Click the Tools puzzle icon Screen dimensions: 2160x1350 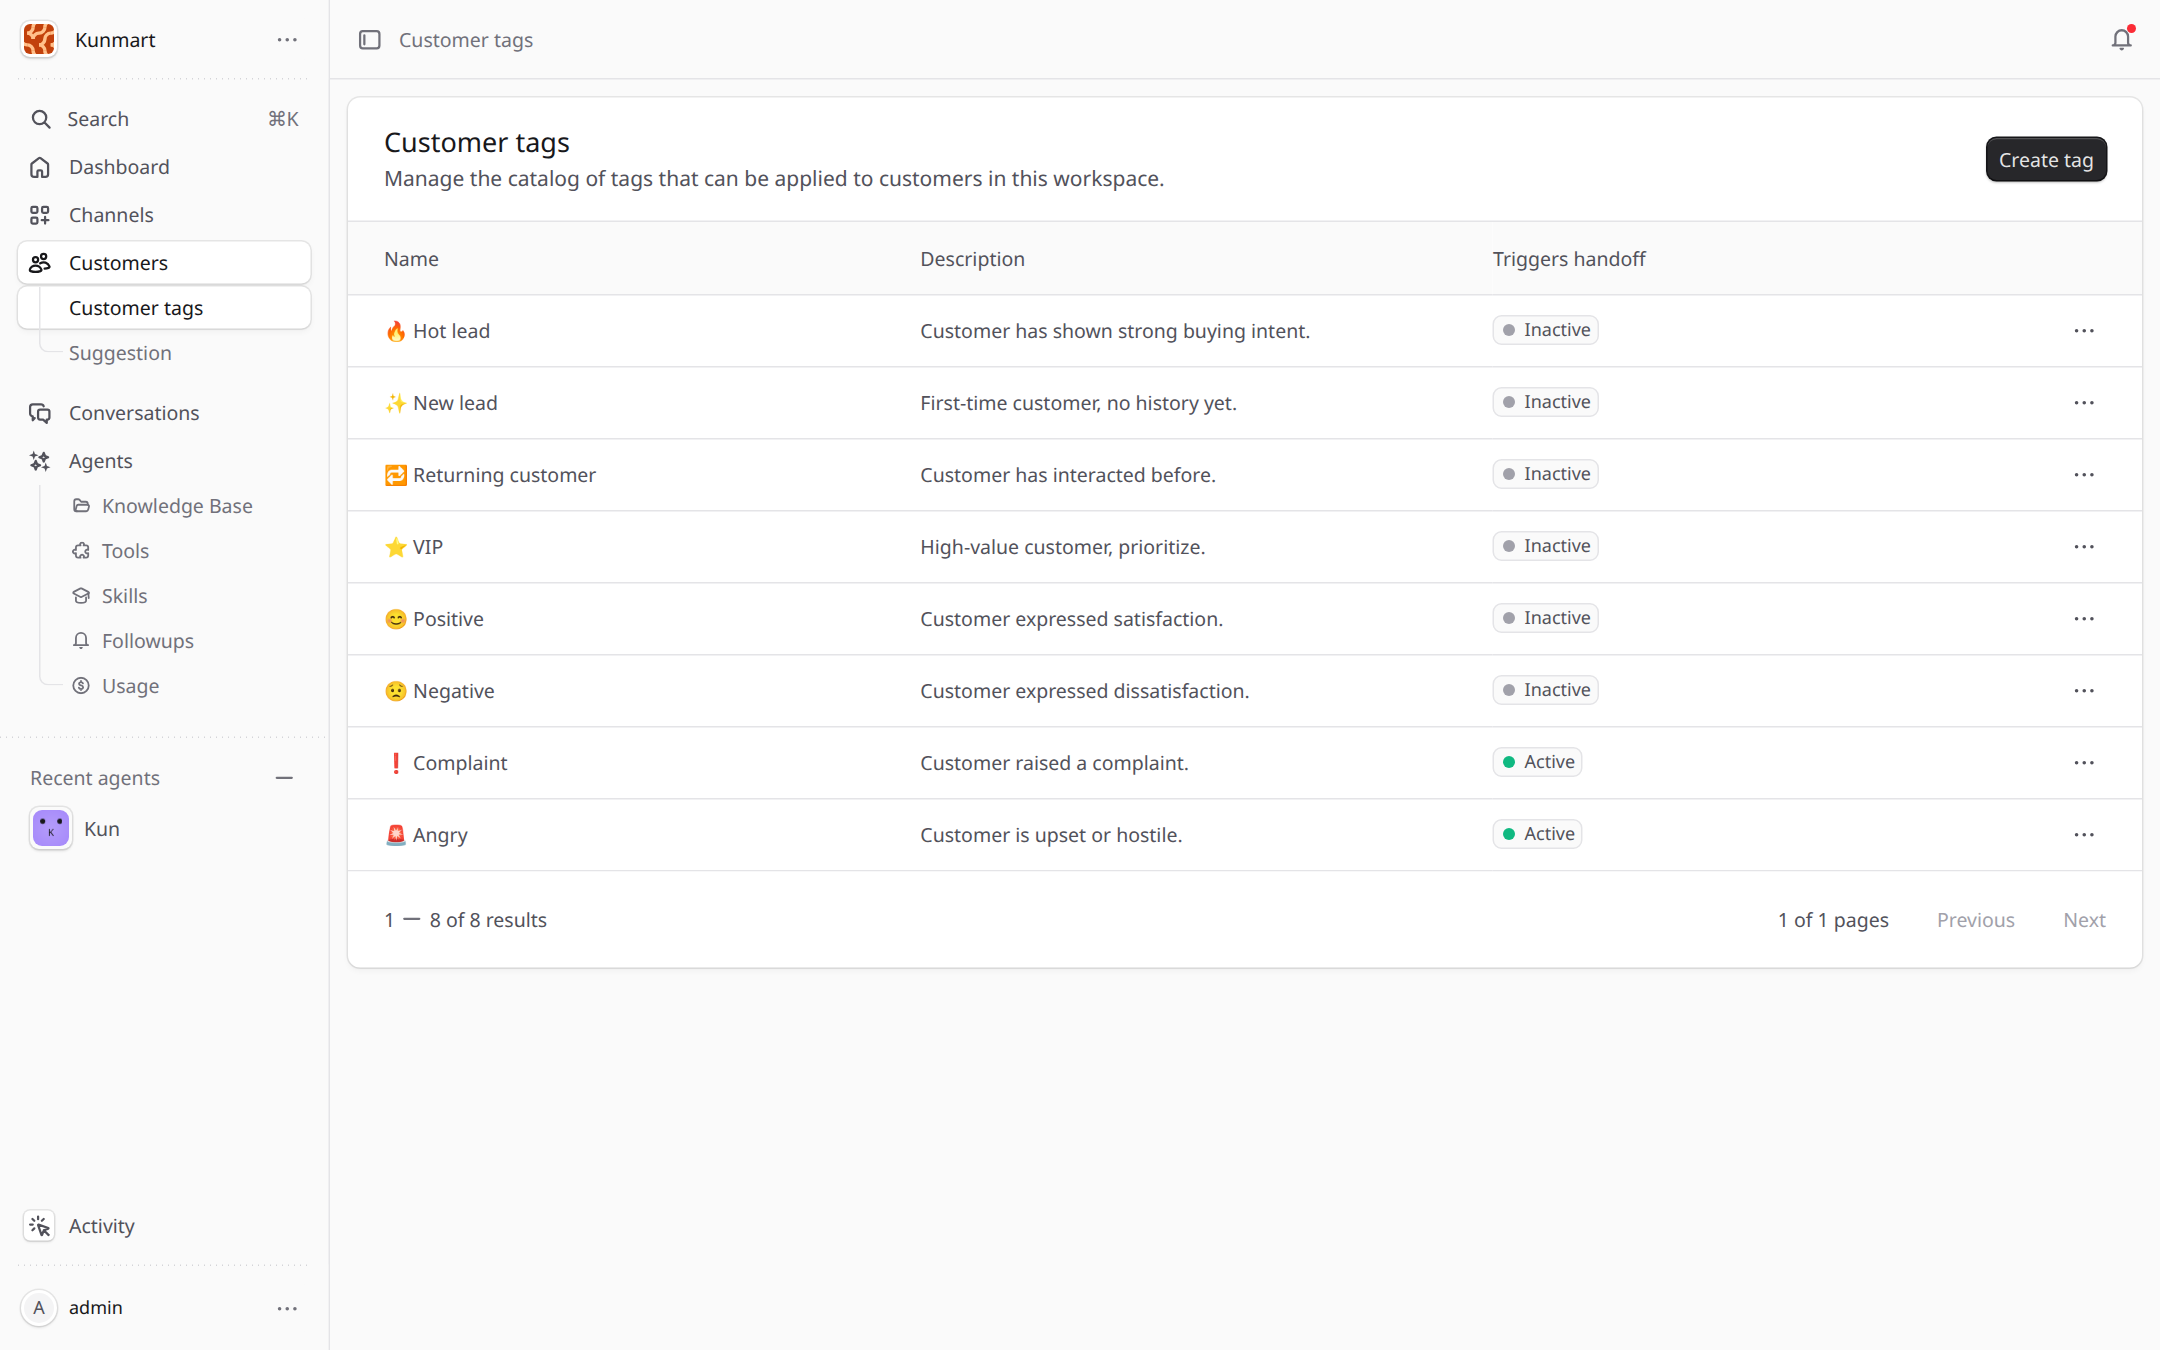(81, 551)
